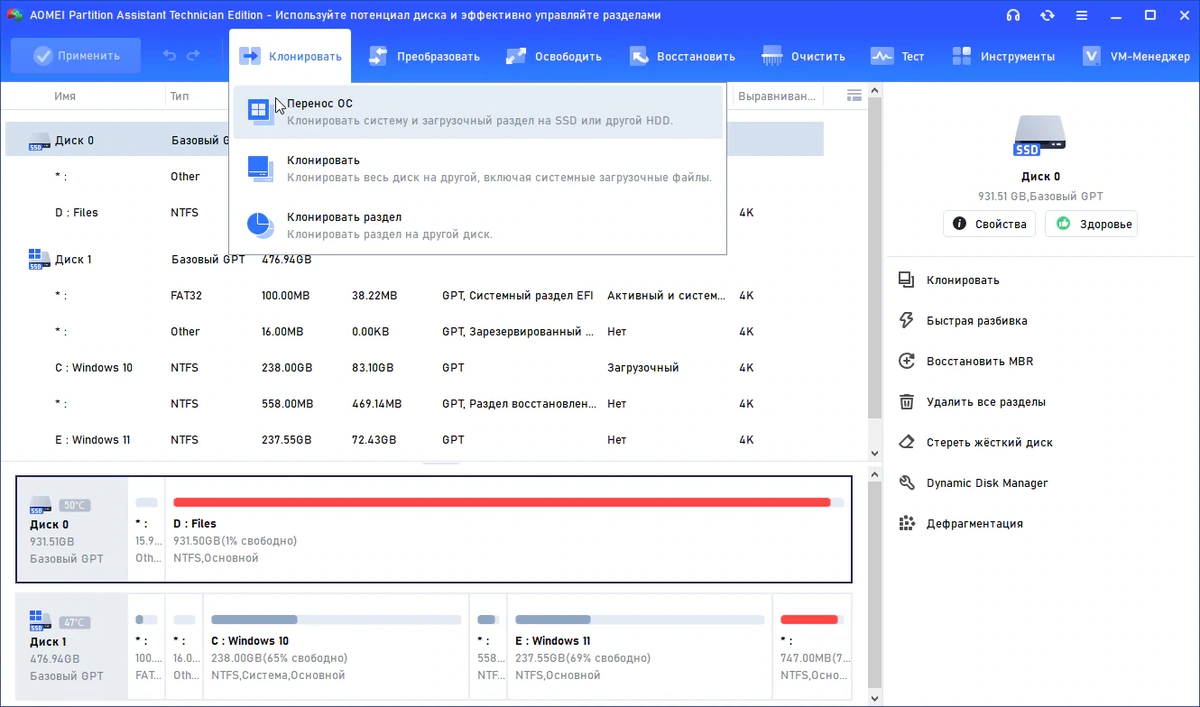Select the C : Windows 10 row
Screen dimensions: 1200x707
point(415,367)
